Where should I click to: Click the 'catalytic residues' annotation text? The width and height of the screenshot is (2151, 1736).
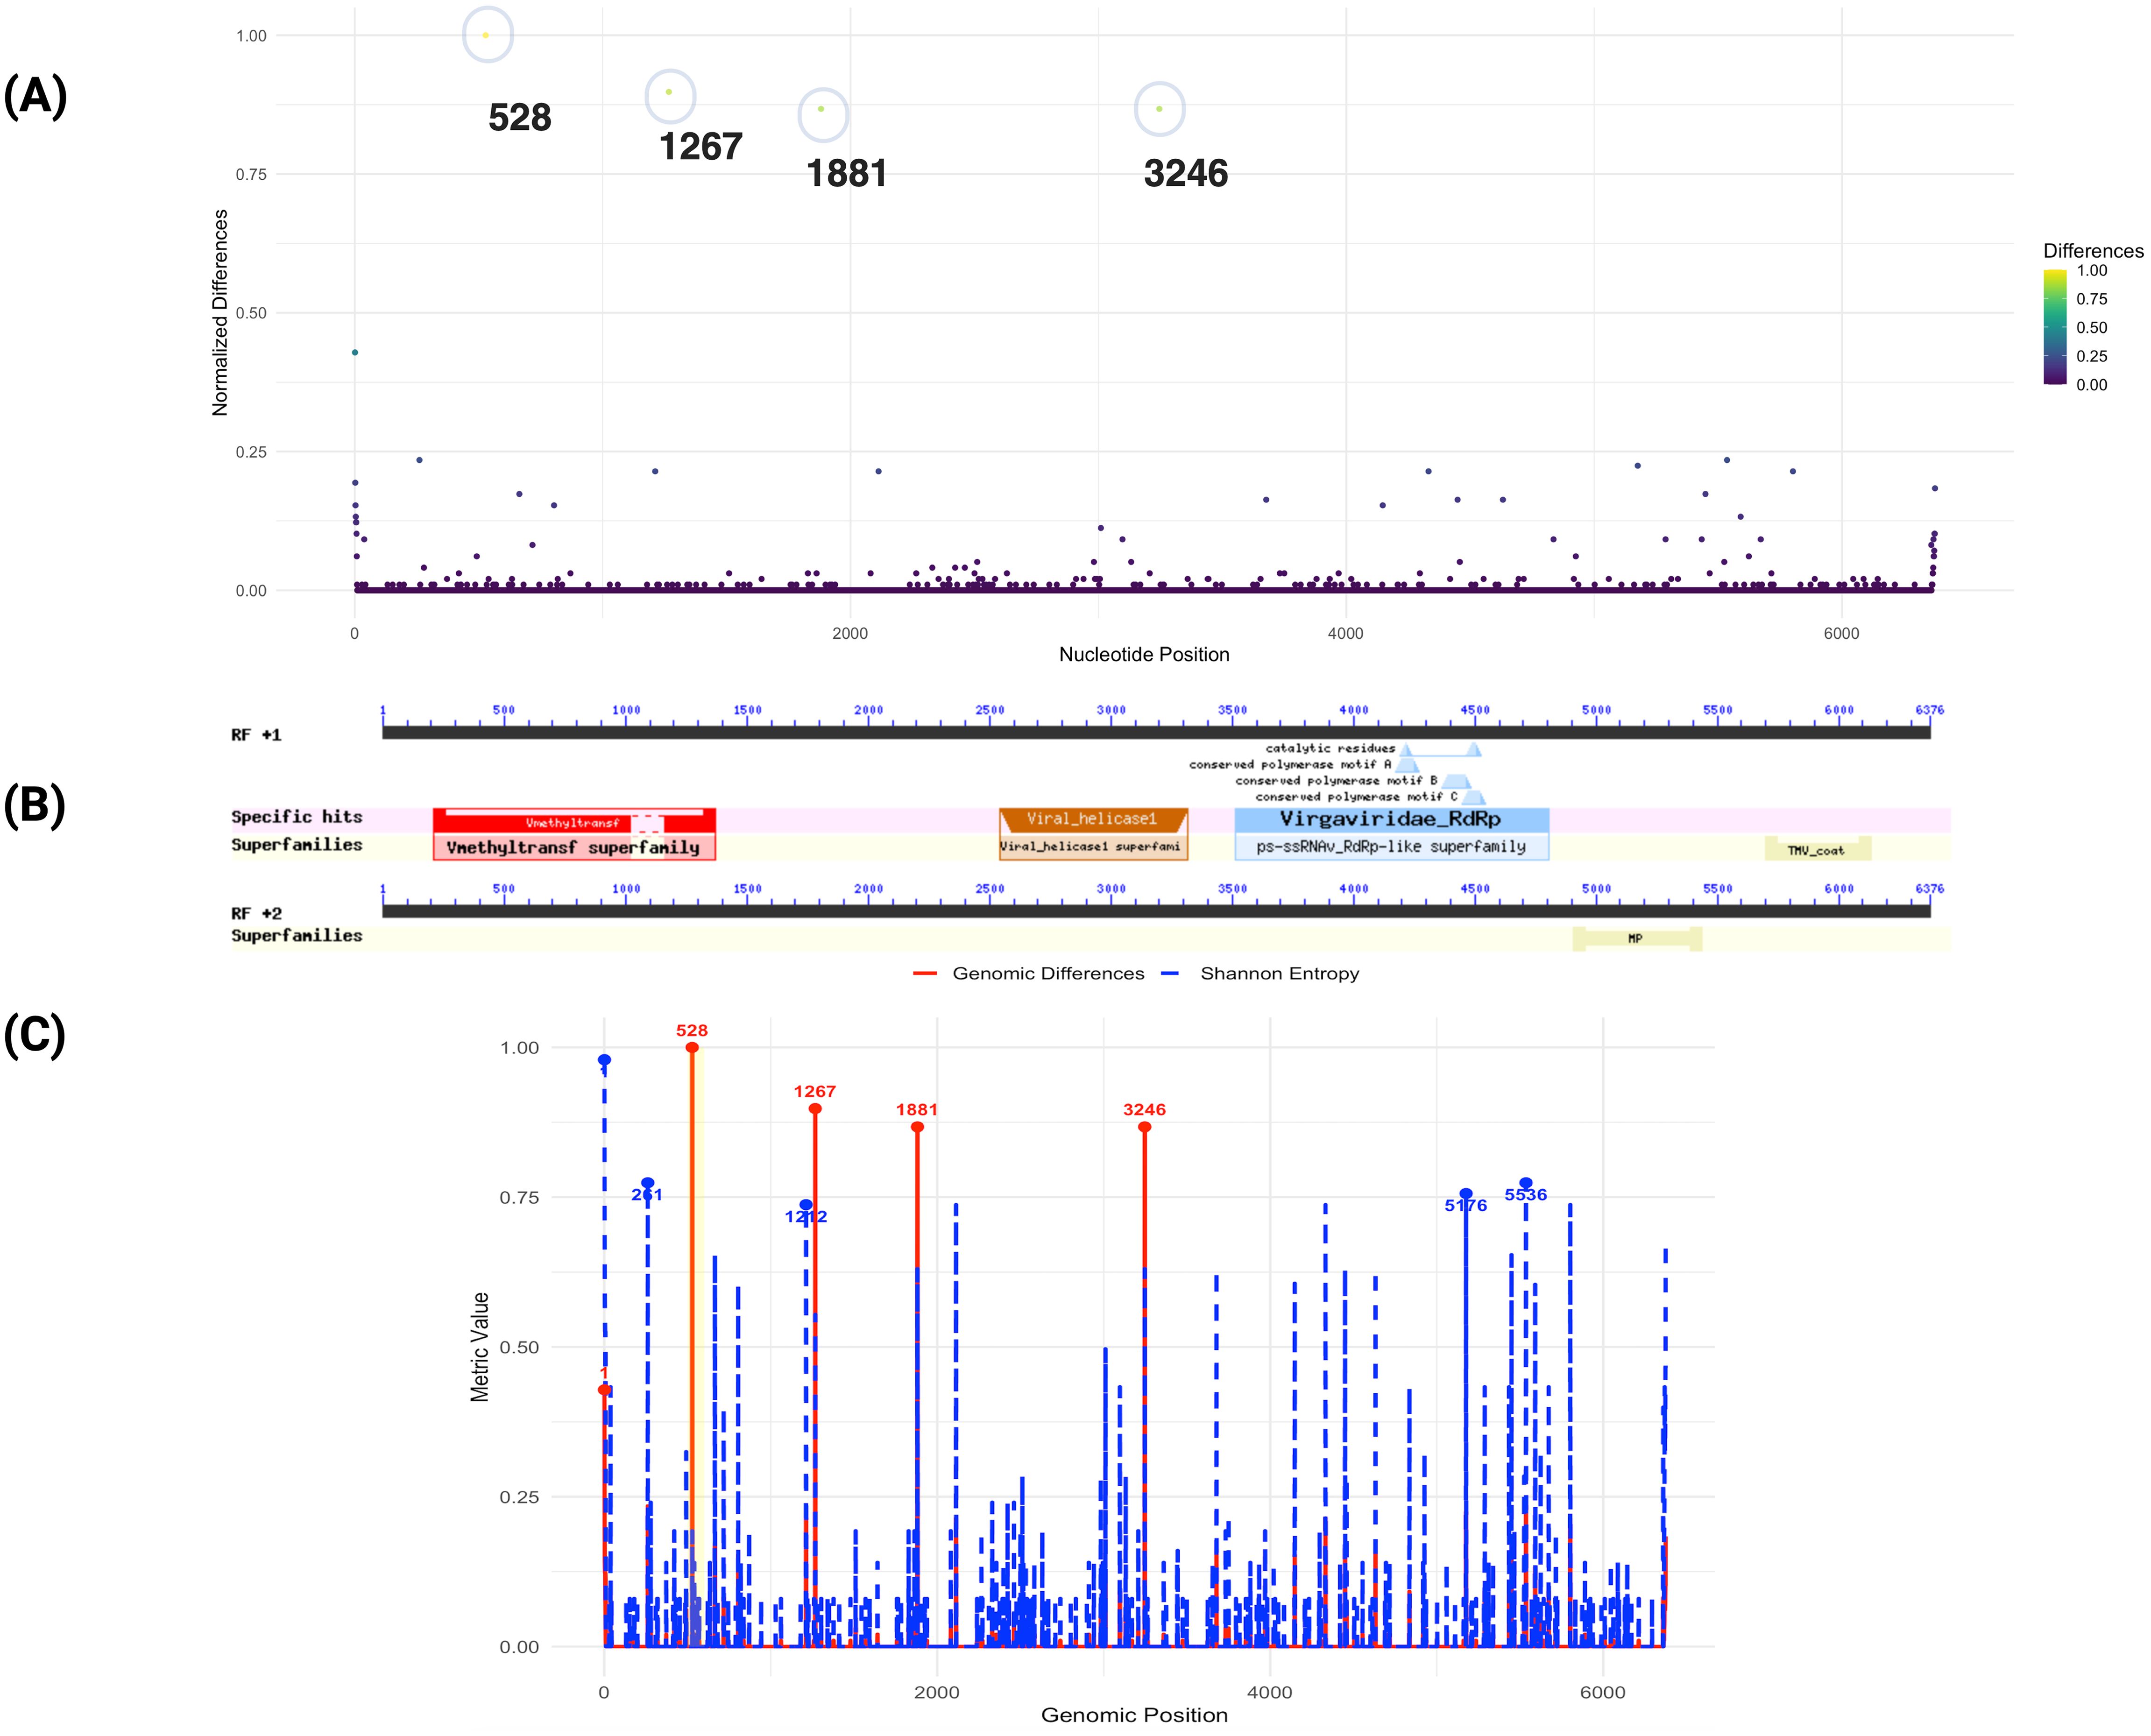click(1330, 748)
